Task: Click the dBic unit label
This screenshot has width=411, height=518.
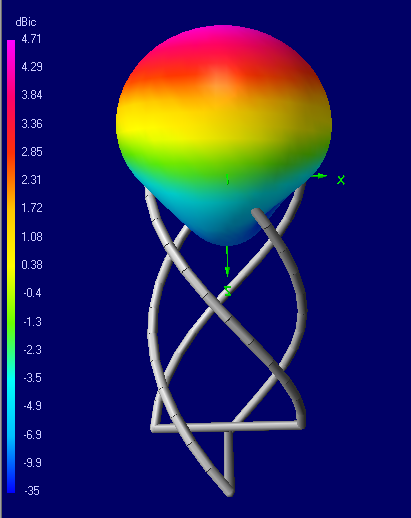Action: pos(26,22)
